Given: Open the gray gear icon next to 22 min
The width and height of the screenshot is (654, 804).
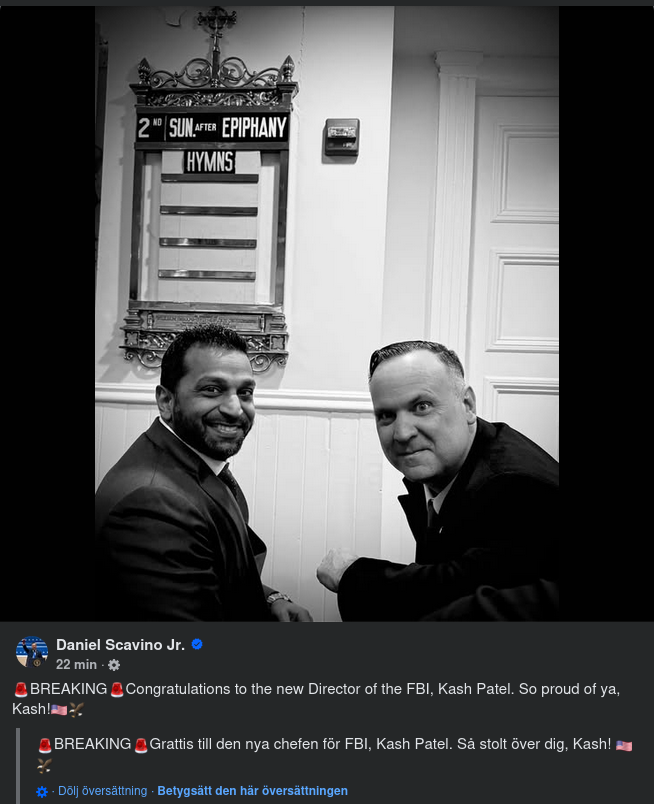Looking at the screenshot, I should [x=114, y=665].
